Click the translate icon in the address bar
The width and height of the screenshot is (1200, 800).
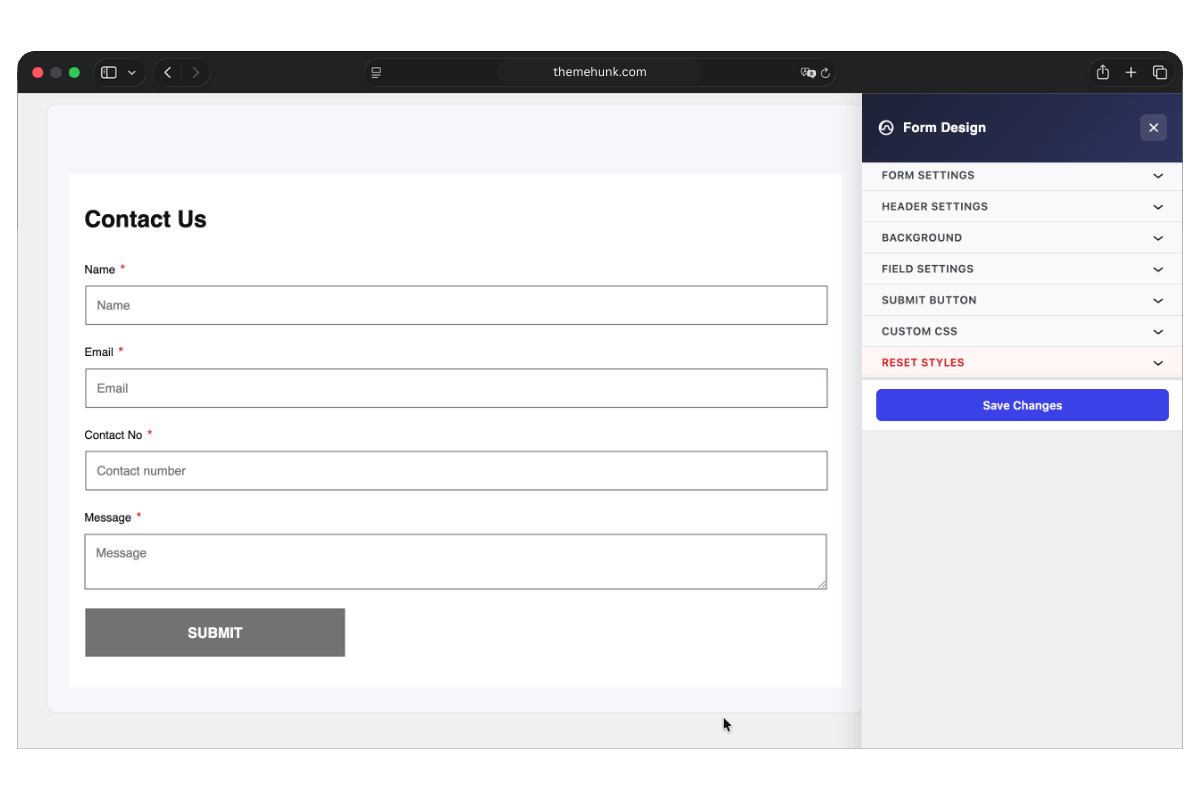pyautogui.click(x=807, y=73)
